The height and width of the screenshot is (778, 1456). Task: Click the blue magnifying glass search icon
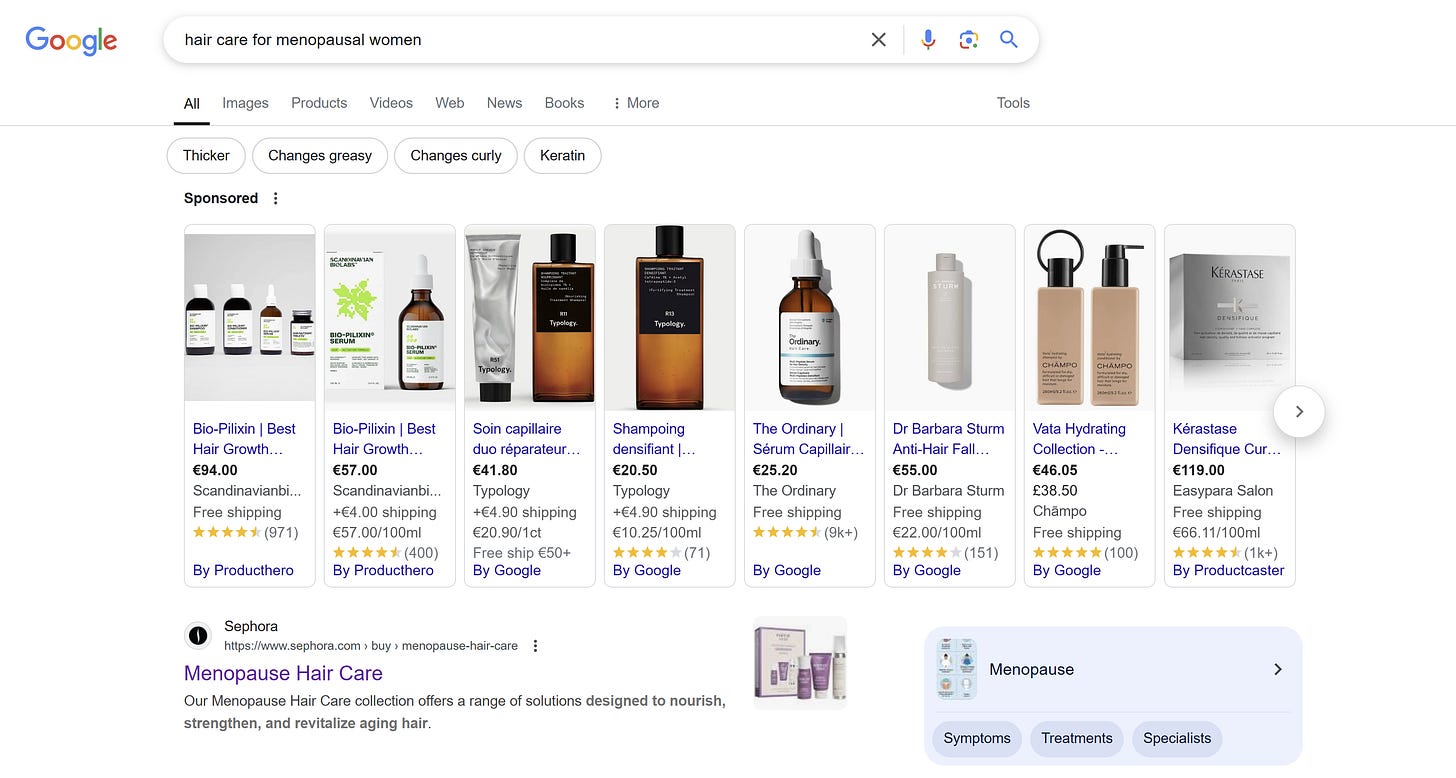[1009, 40]
